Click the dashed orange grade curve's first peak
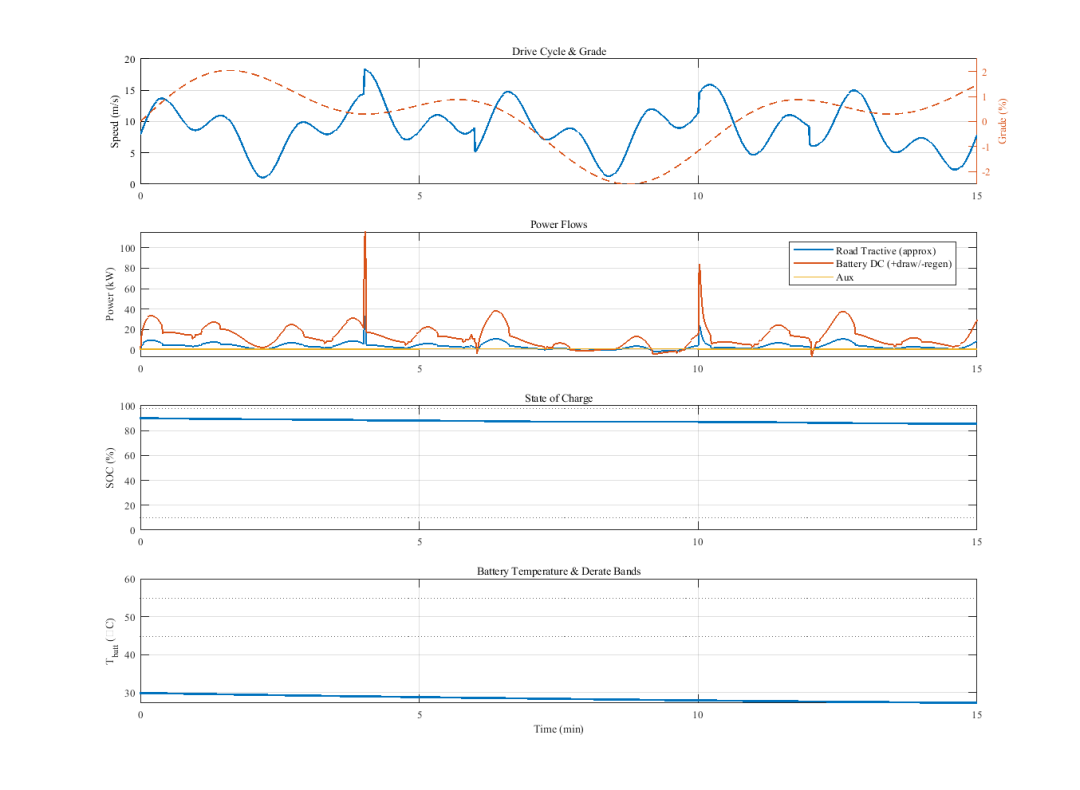This screenshot has height=790, width=1080. click(x=229, y=70)
